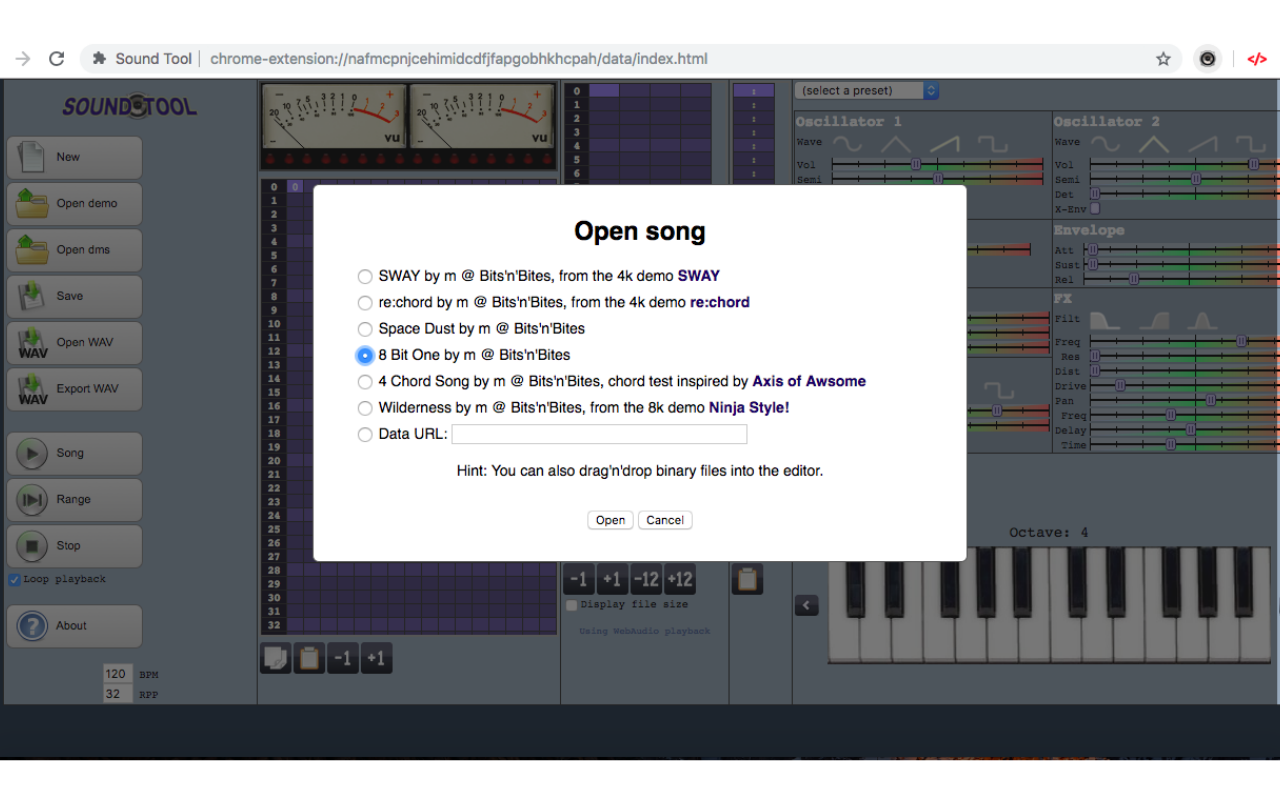The height and width of the screenshot is (800, 1280).
Task: Adjust the Oscillator 2 Det slider
Action: pyautogui.click(x=1184, y=194)
